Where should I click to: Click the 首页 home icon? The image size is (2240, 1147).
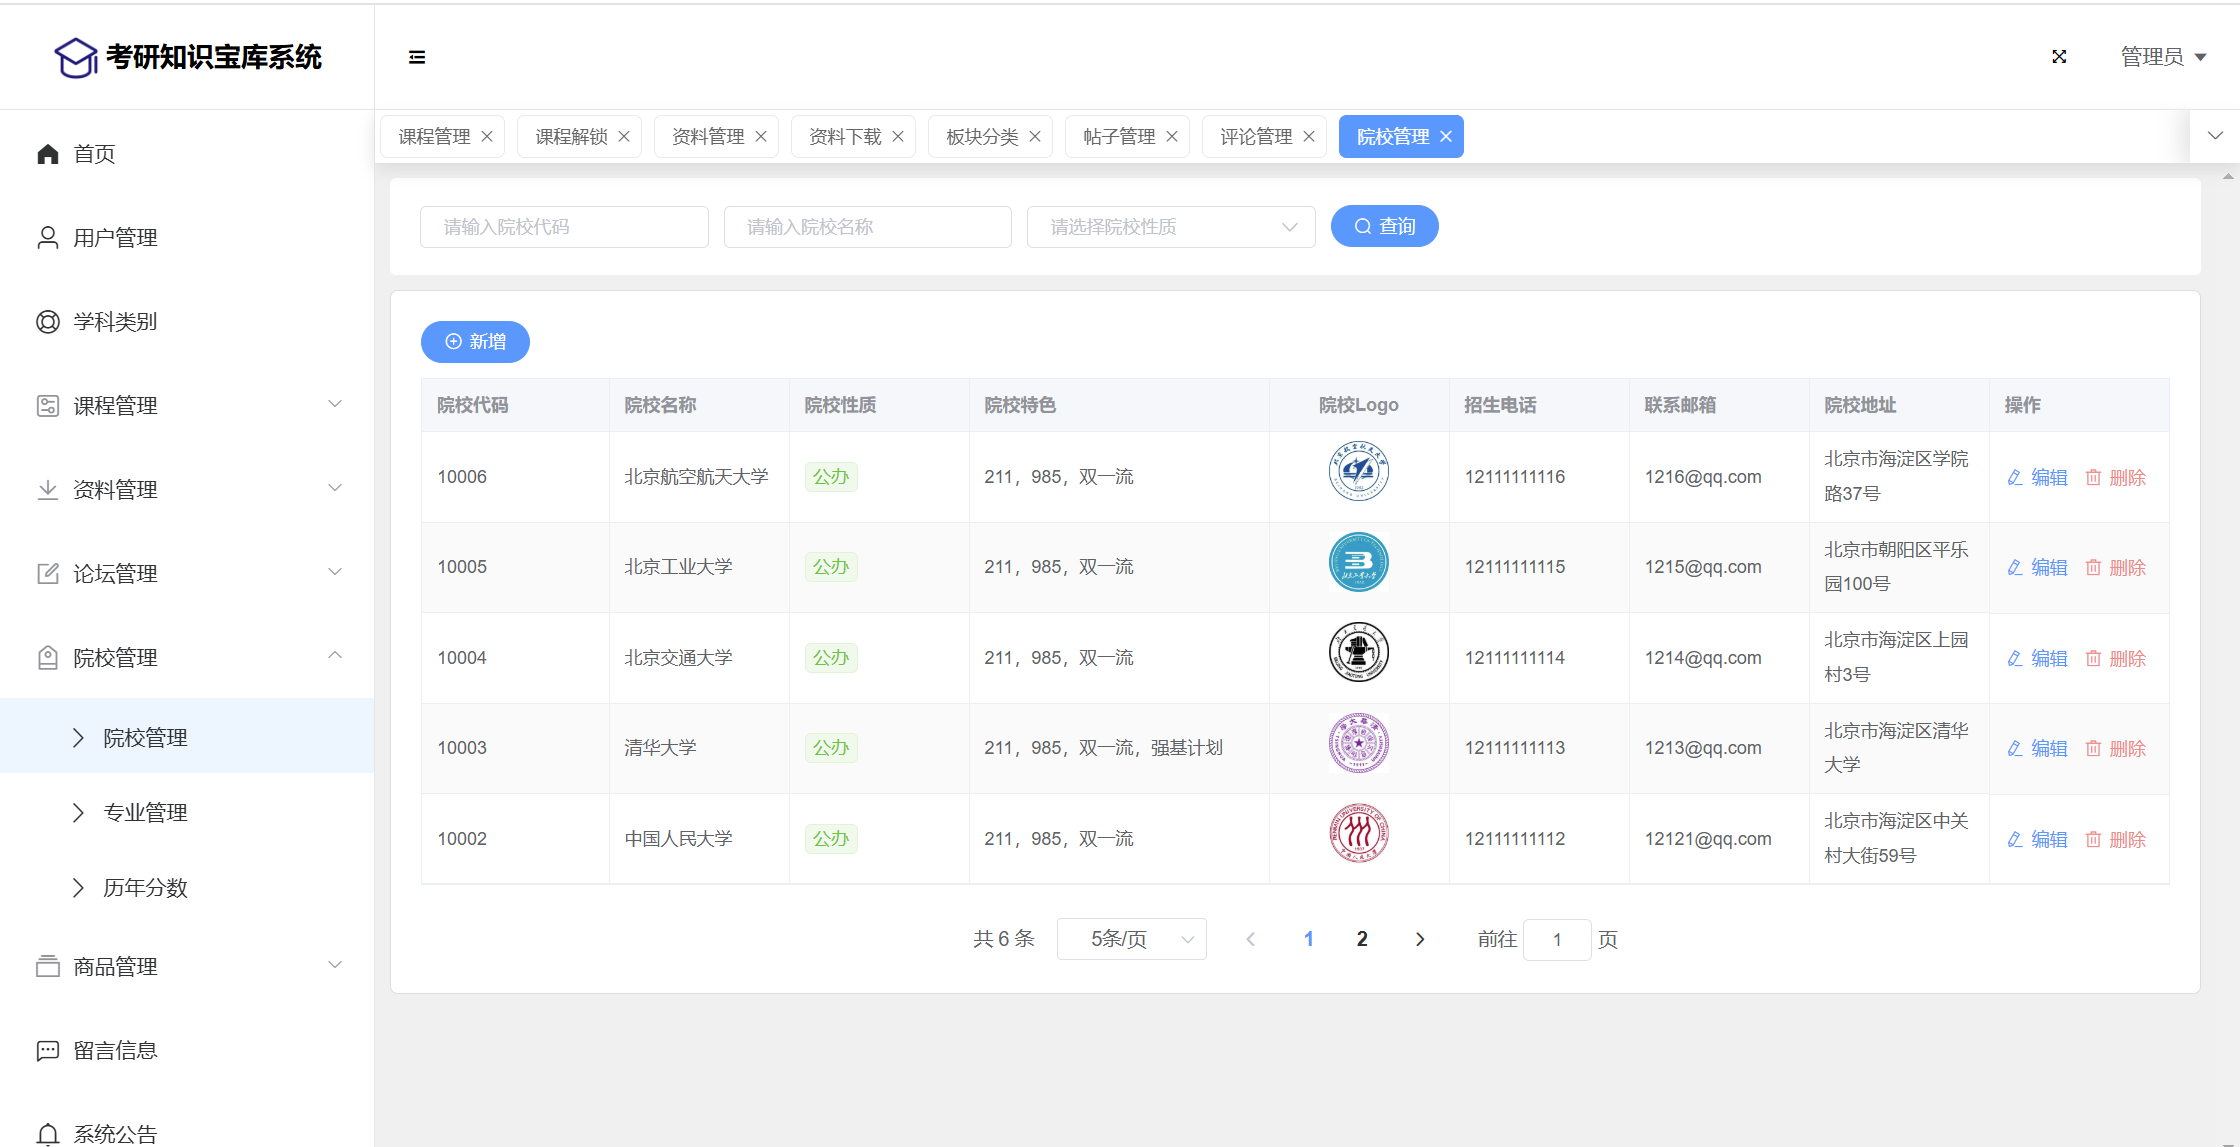click(47, 154)
